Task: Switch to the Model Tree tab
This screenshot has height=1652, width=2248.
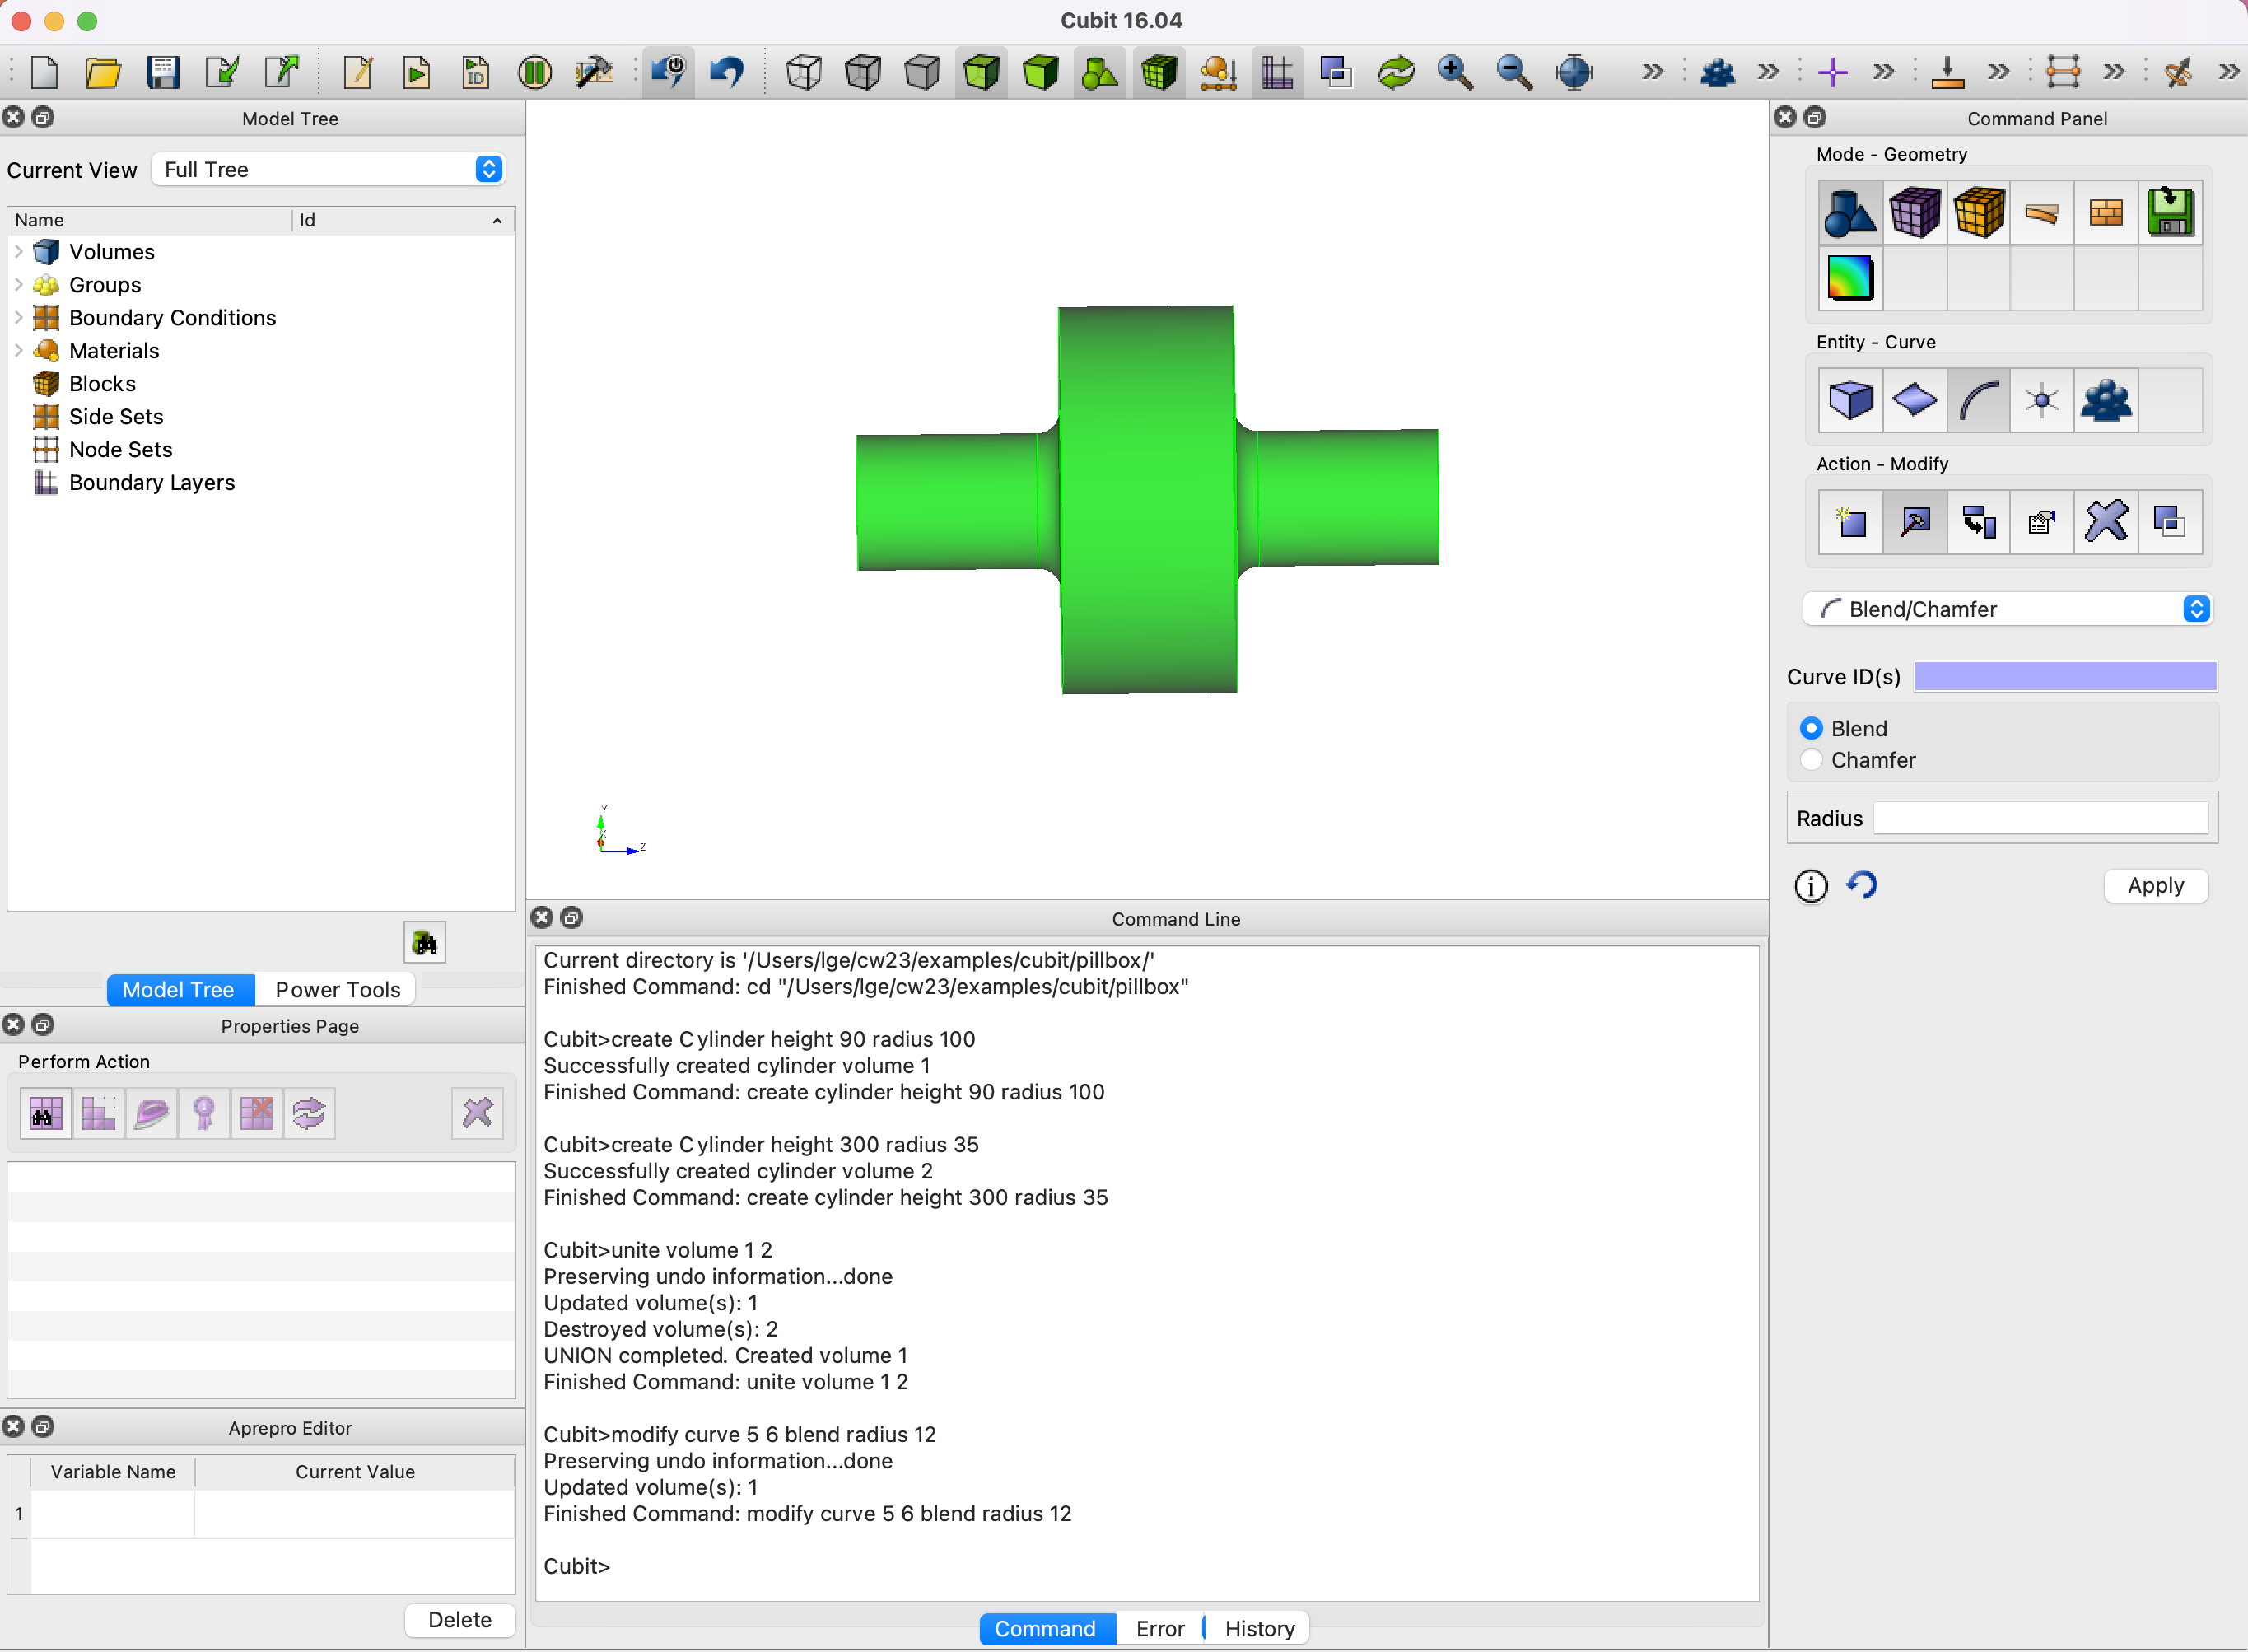Action: pos(179,990)
